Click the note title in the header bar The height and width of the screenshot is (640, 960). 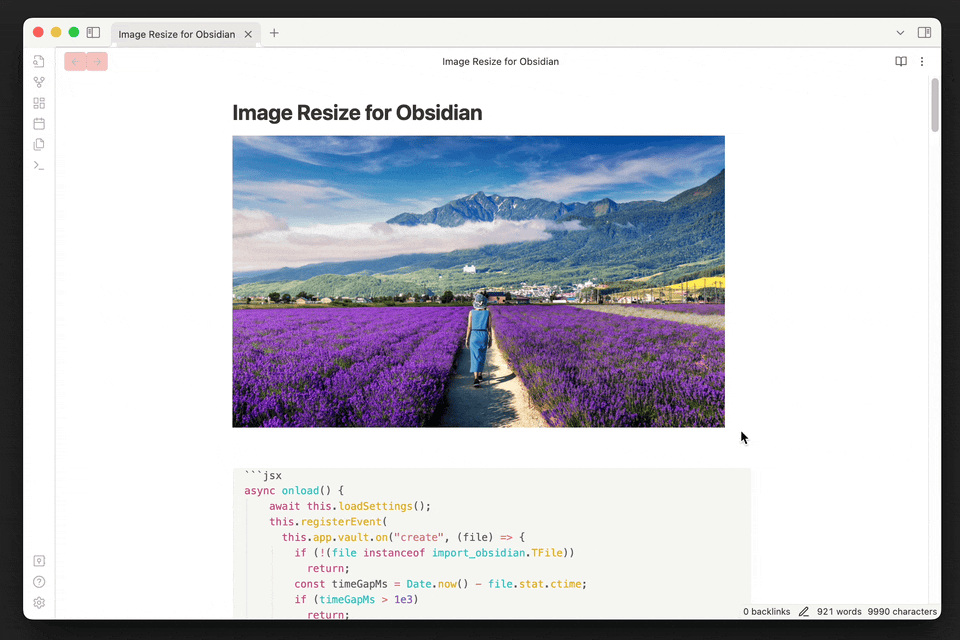click(500, 61)
